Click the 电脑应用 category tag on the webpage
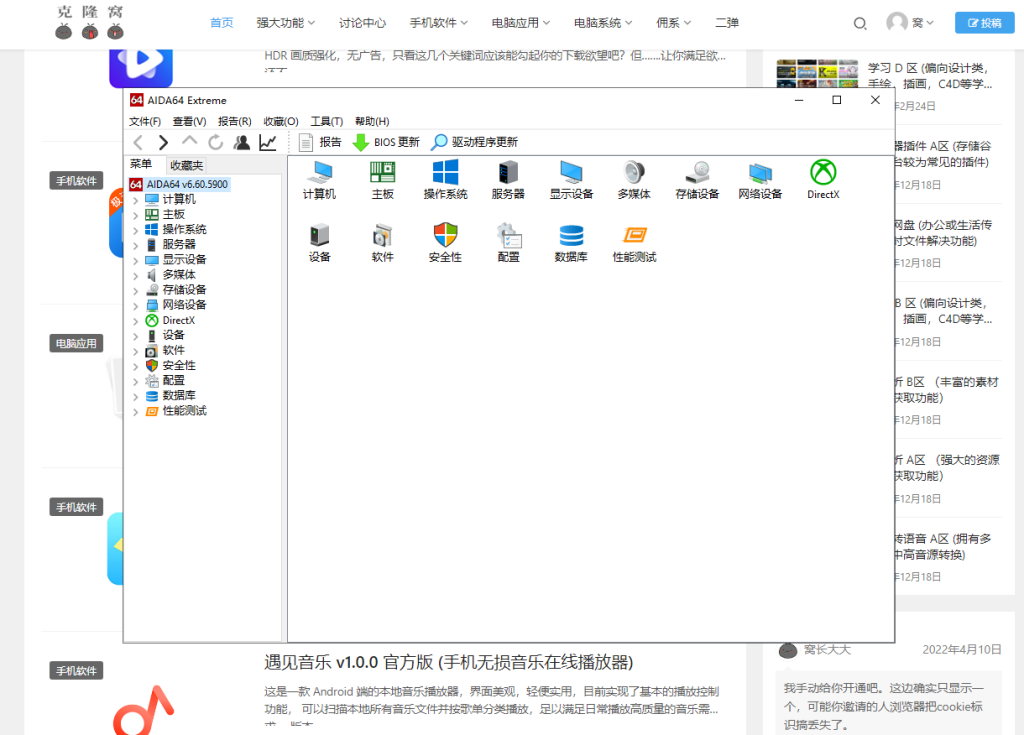Screen dimensions: 1024x735 [76, 344]
